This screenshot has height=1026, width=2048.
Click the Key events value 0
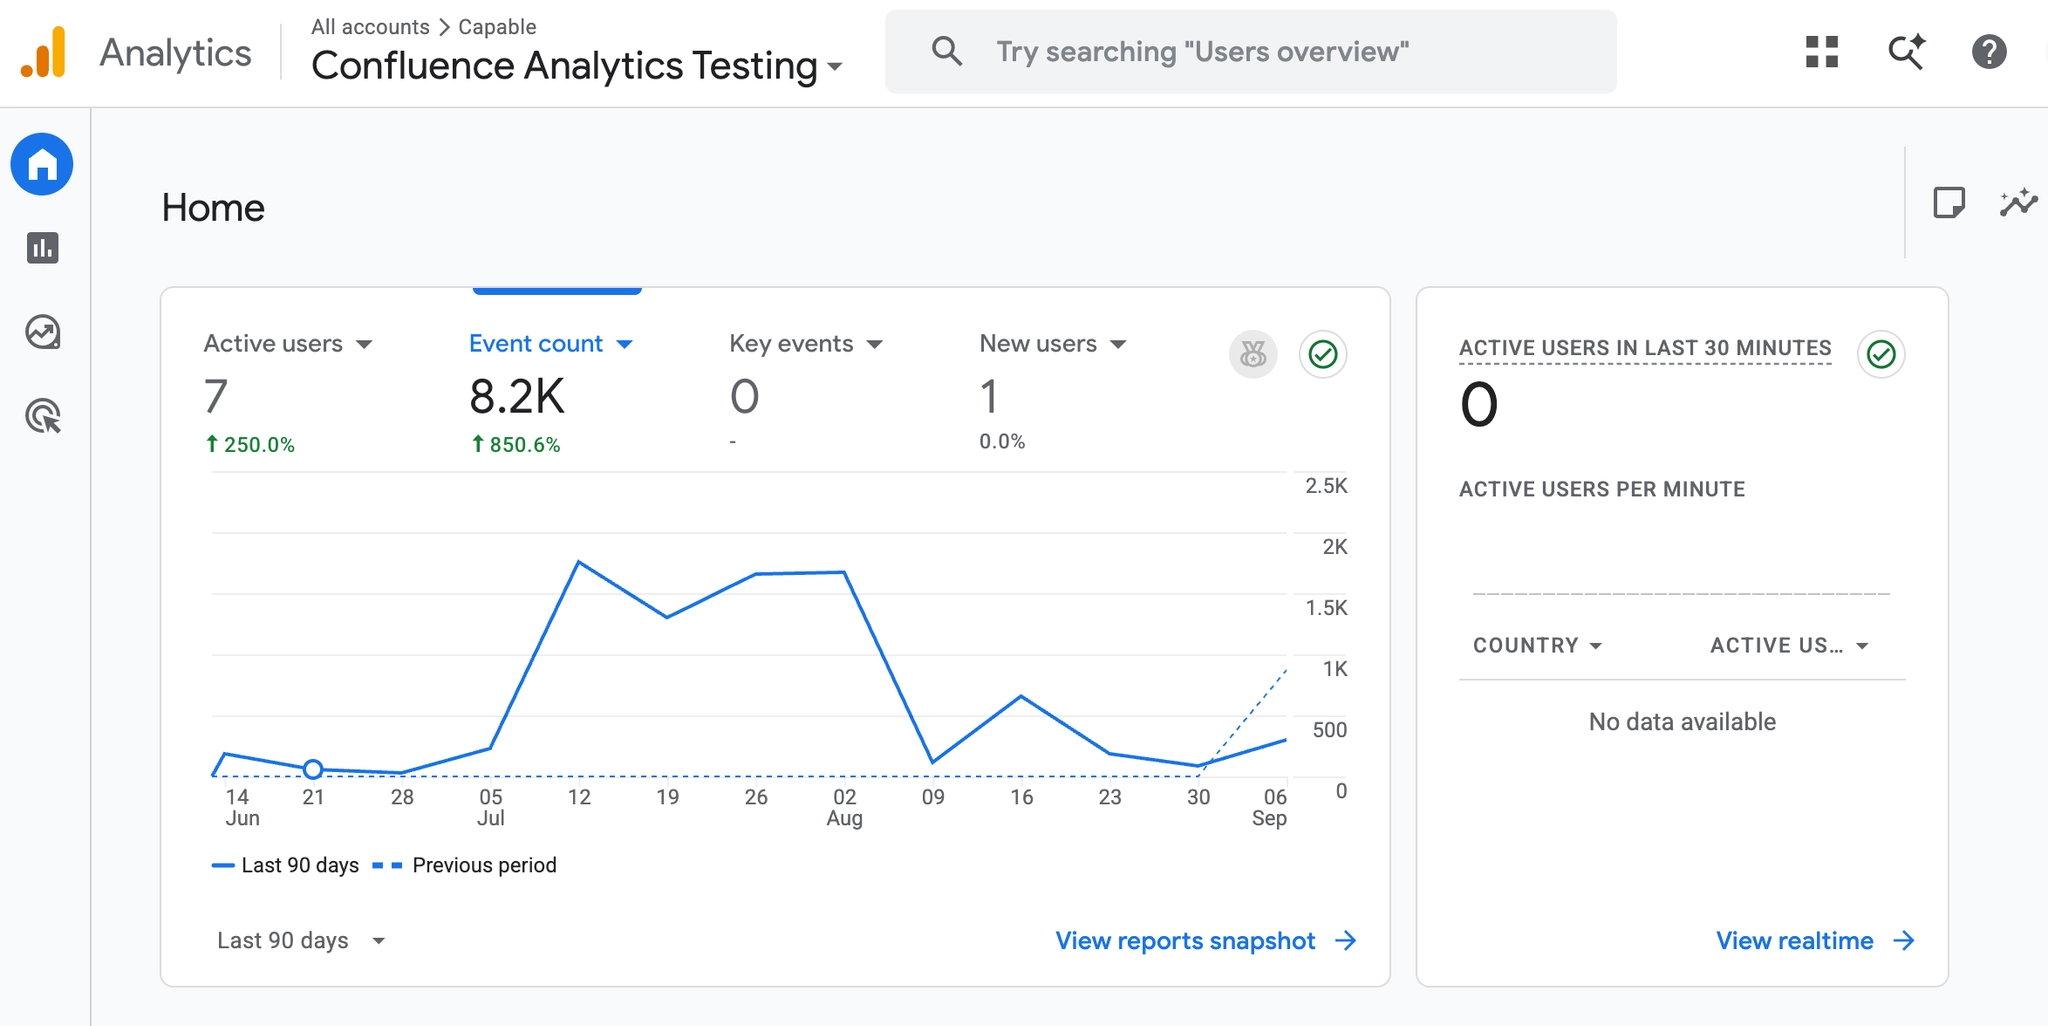(744, 397)
